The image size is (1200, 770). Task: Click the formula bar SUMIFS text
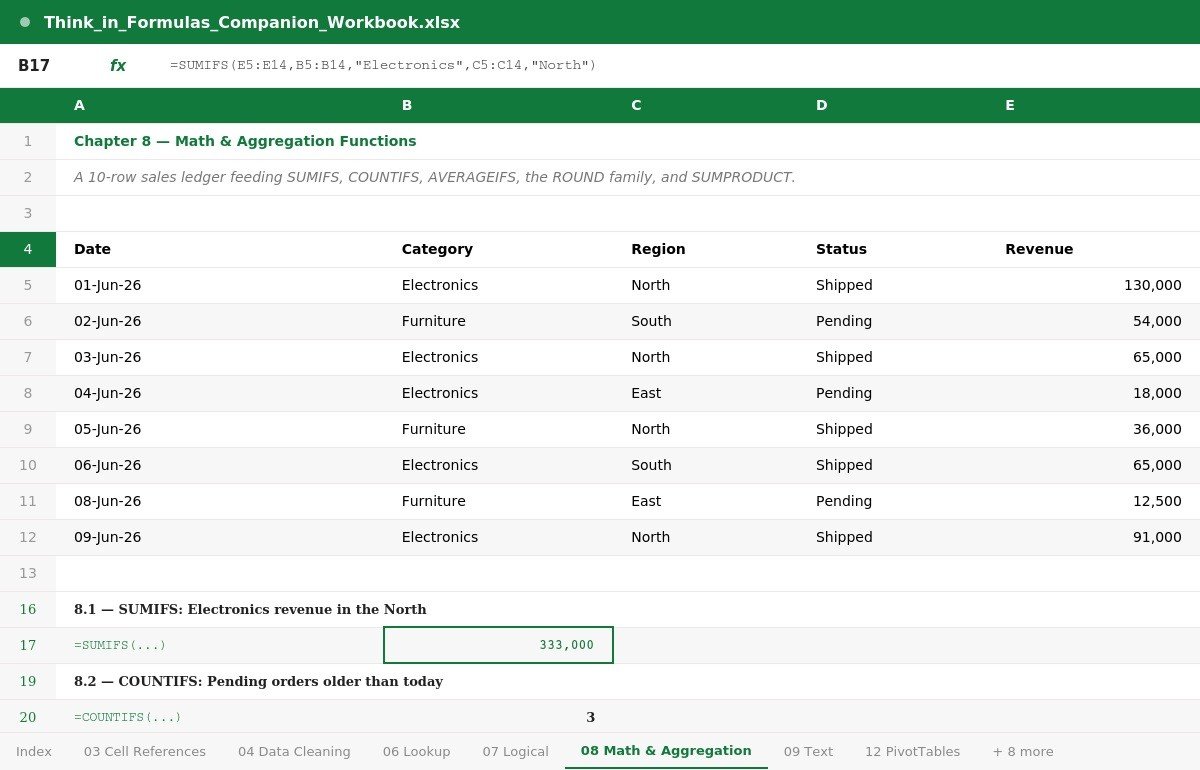(383, 65)
